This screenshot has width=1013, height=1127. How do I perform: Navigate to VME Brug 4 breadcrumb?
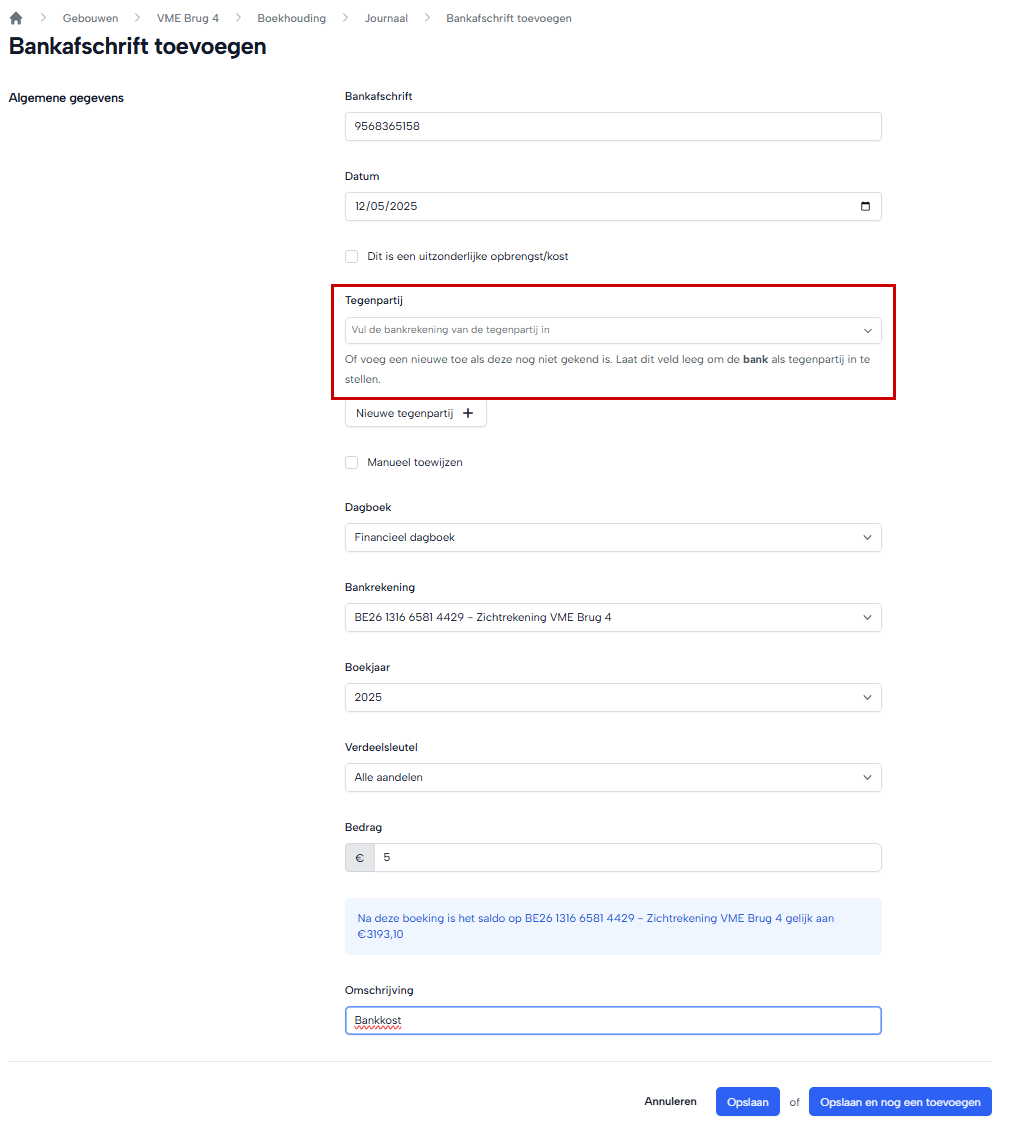pos(188,18)
